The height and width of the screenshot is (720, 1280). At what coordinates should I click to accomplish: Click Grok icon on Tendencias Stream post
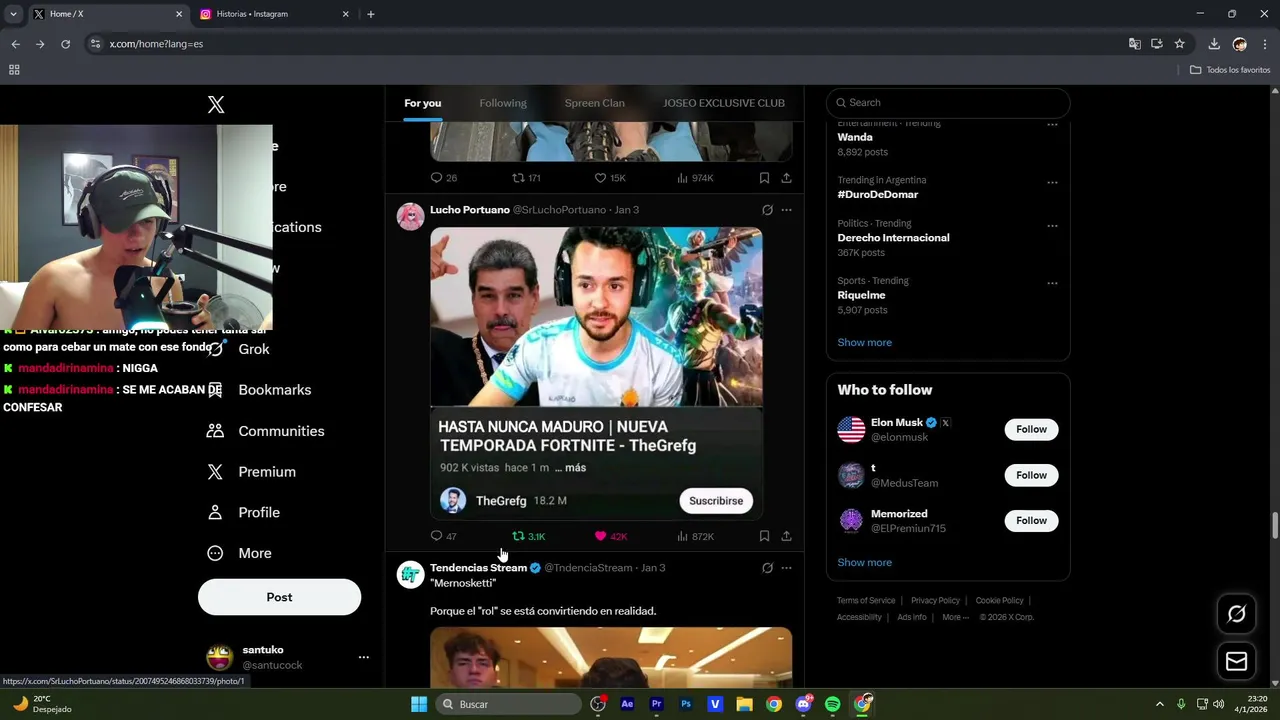(767, 568)
